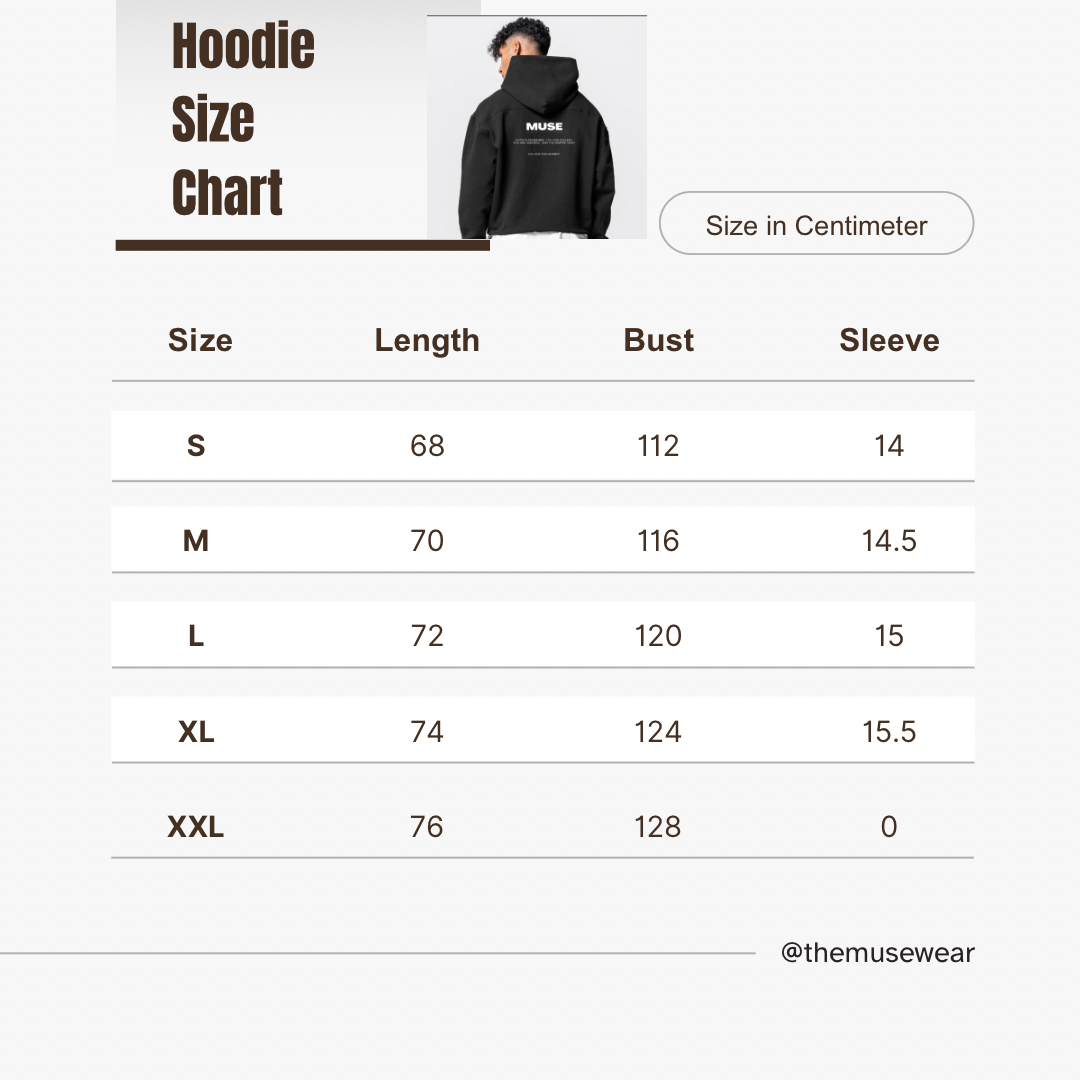Select the XXL sleeve value 0
The image size is (1080, 1080).
click(x=889, y=827)
